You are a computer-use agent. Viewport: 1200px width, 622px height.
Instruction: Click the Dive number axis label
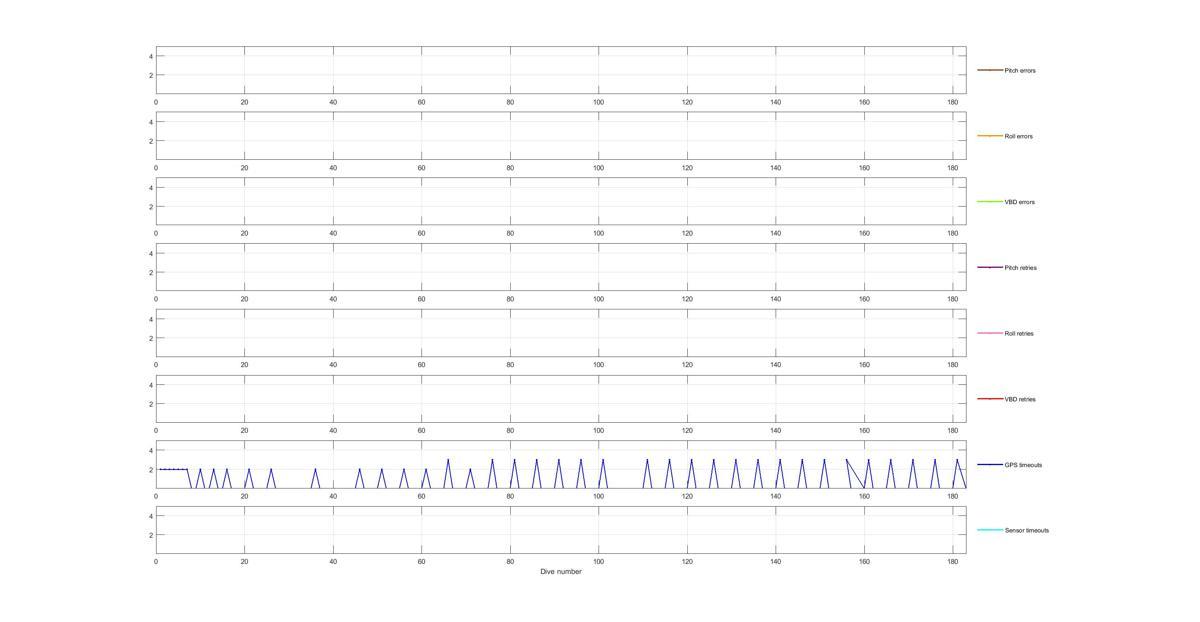[560, 572]
